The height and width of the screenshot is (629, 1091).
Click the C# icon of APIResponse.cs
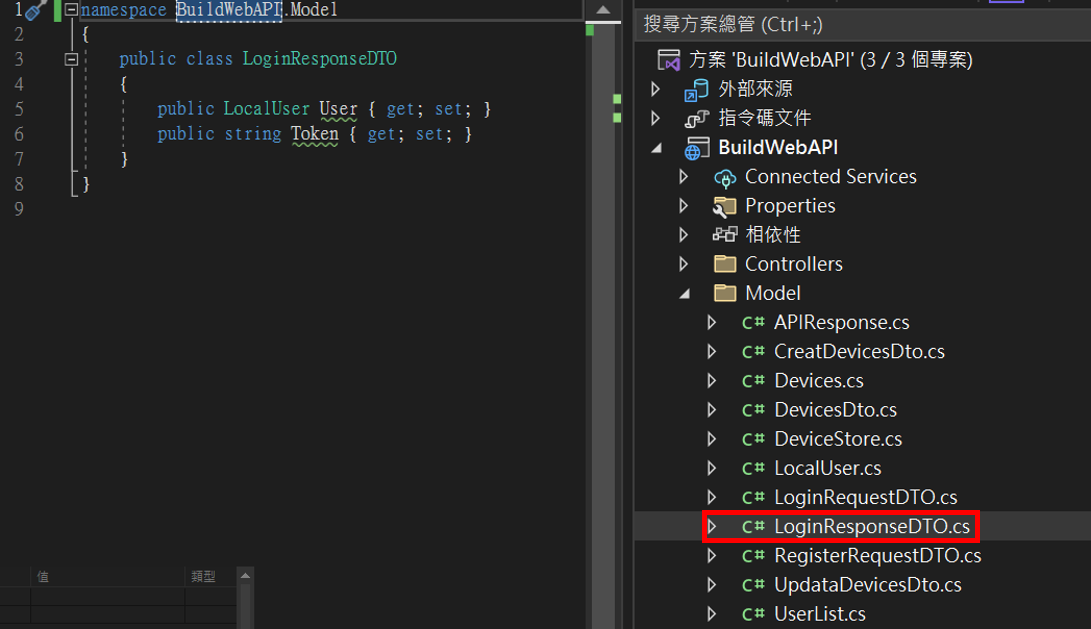pos(754,323)
